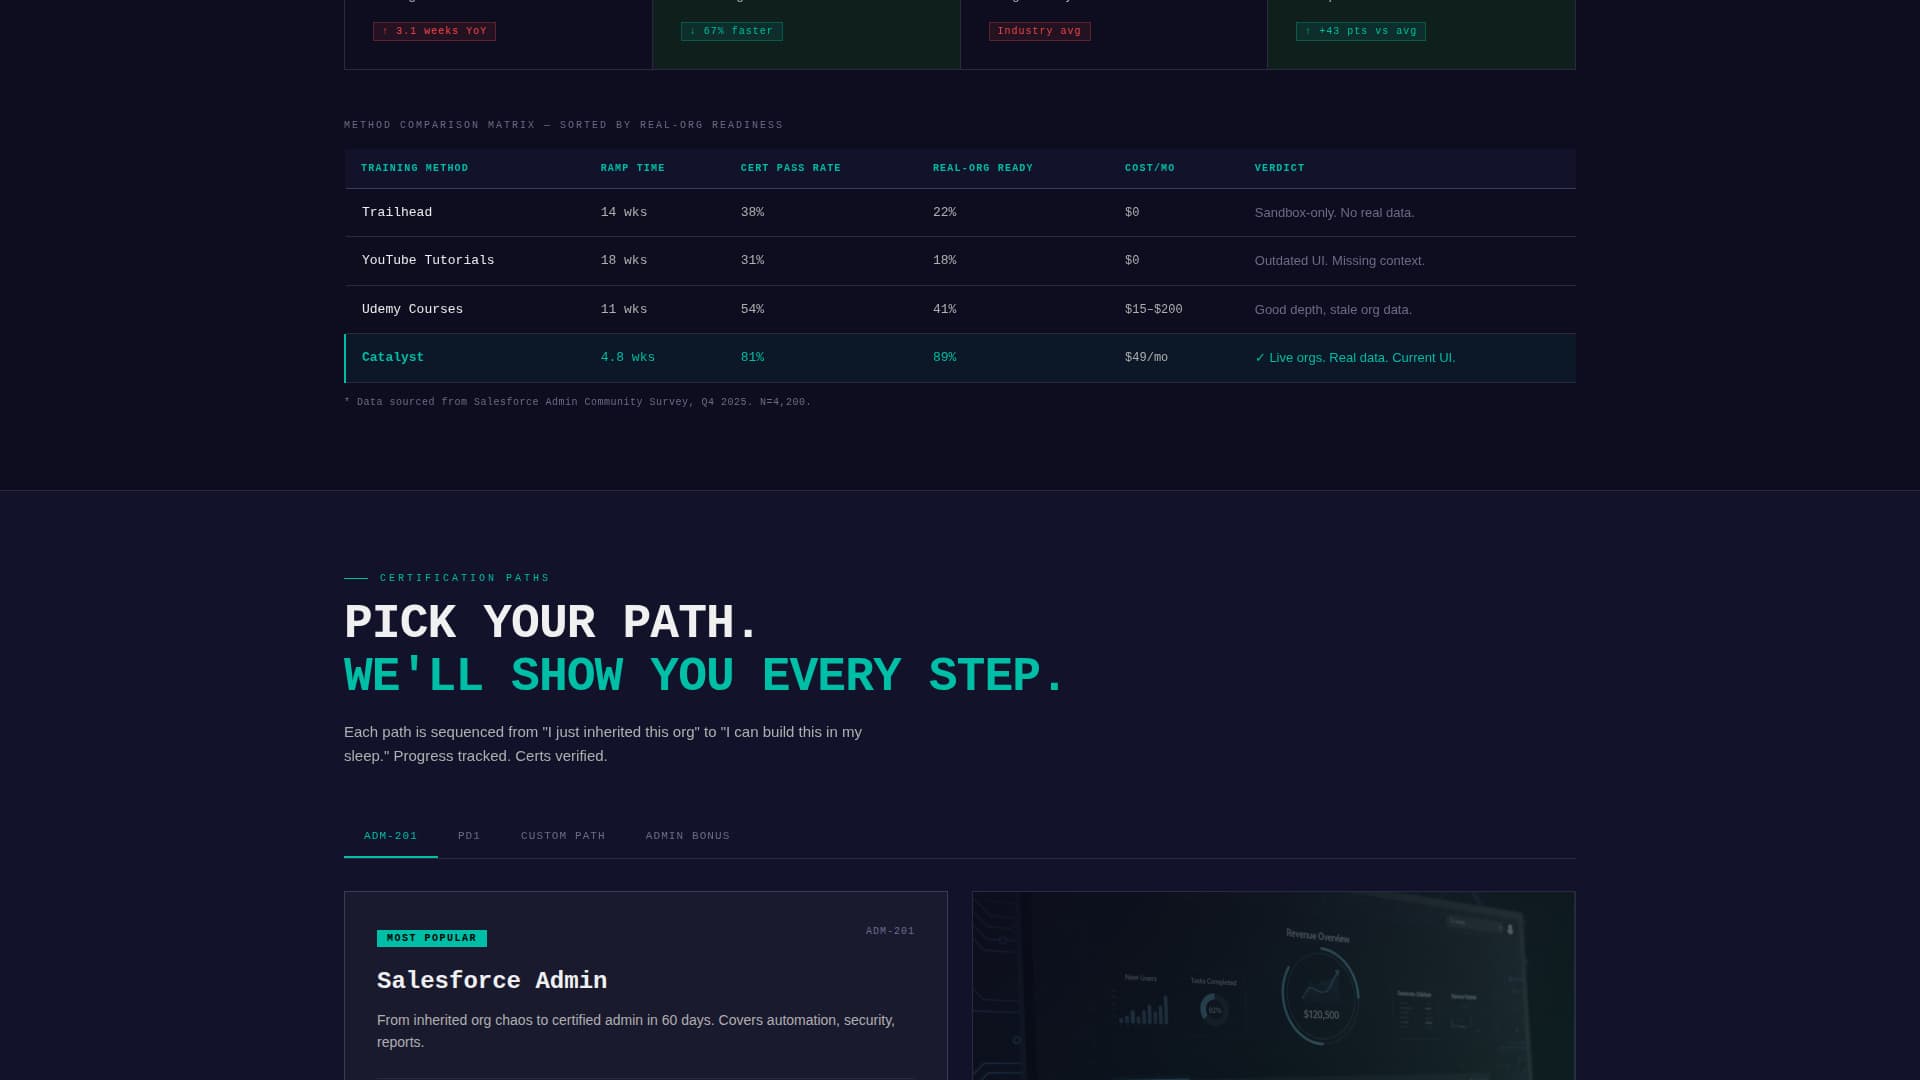Viewport: 1920px width, 1080px height.
Task: Click the ADM-201 code on the card
Action: (890, 931)
